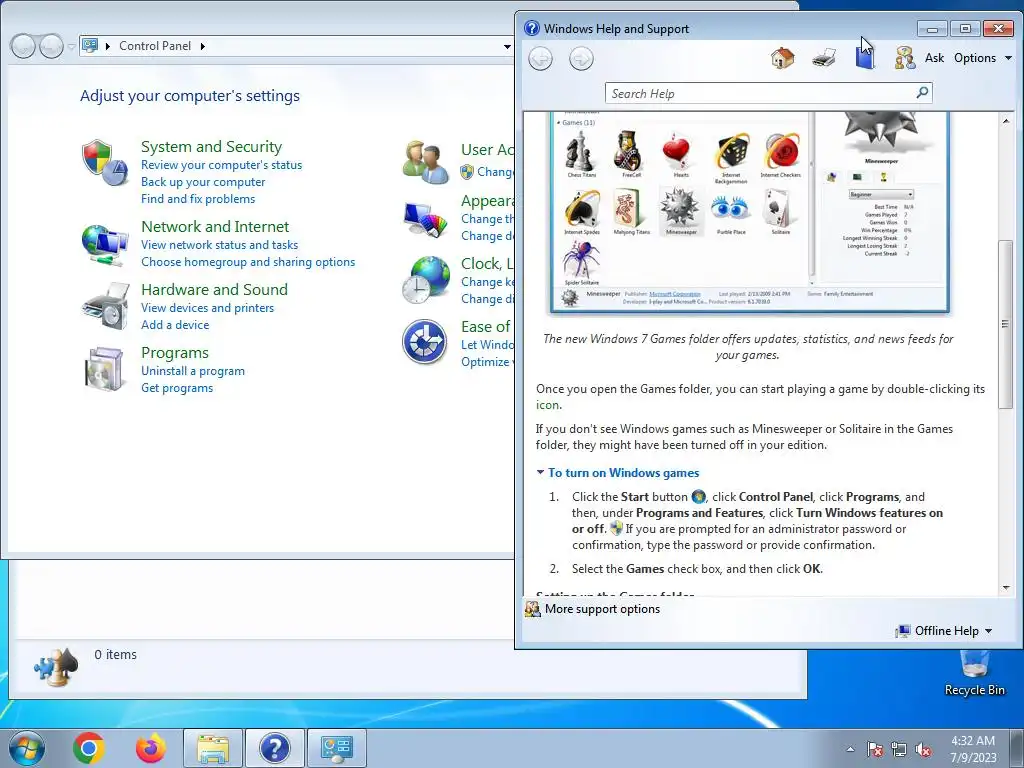Open Google Chrome from the taskbar
This screenshot has height=768, width=1024.
coord(89,748)
